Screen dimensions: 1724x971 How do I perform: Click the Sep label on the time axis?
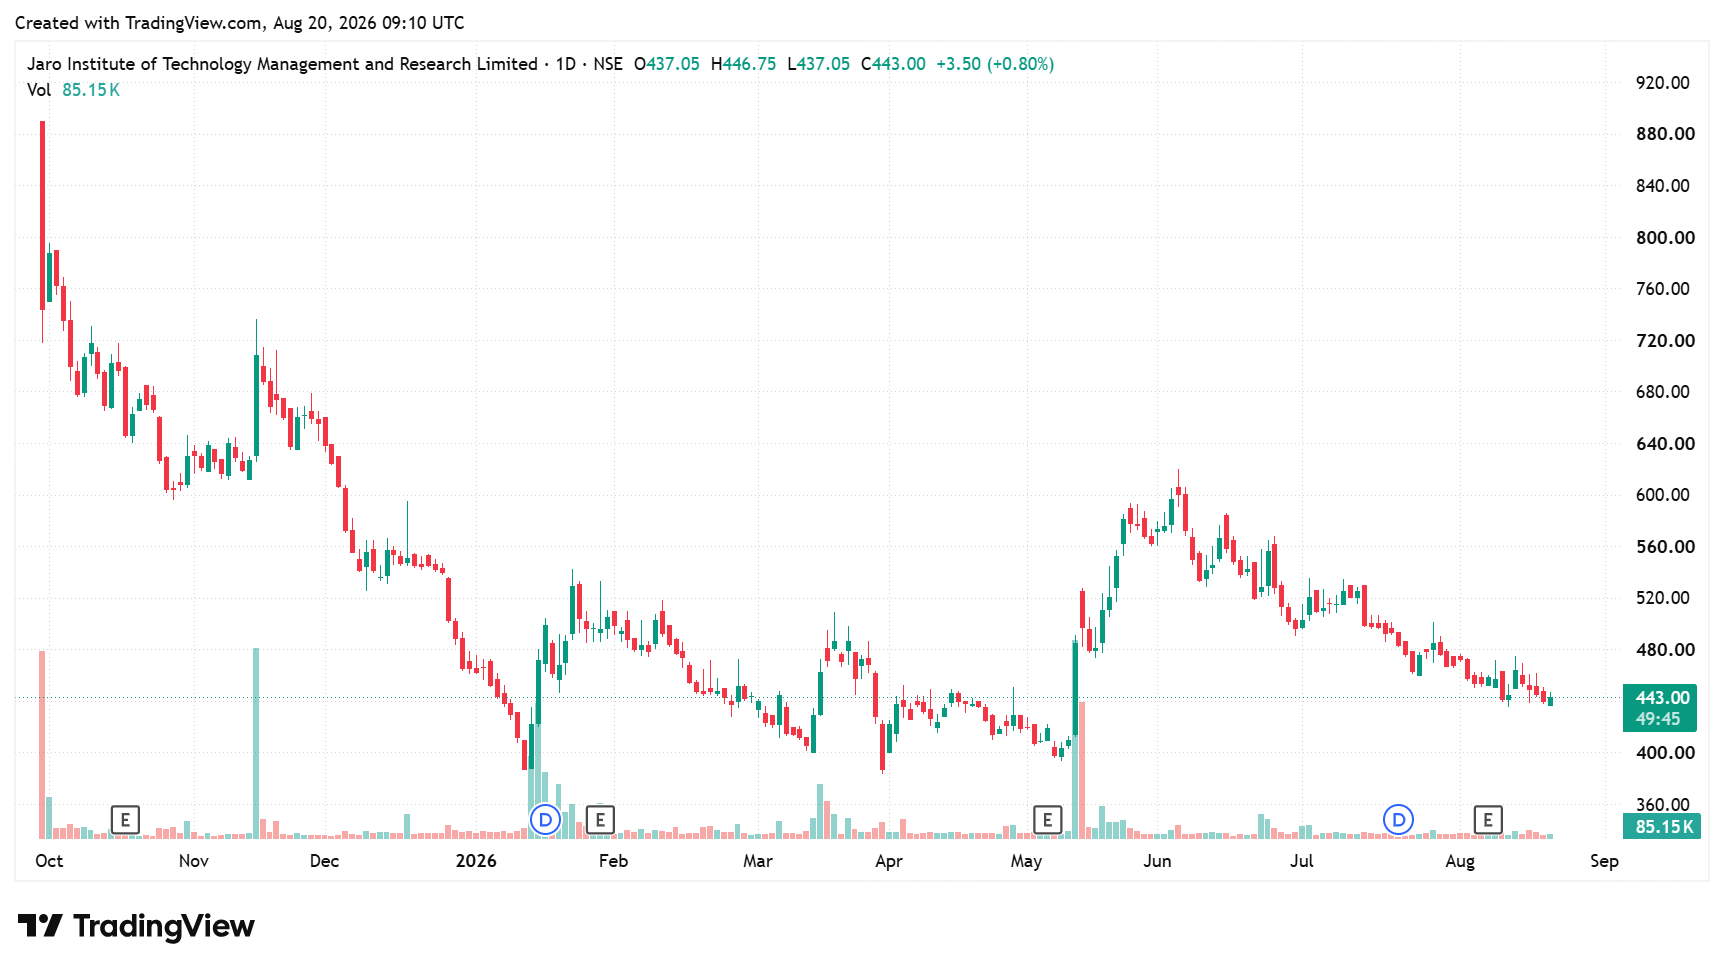pos(1605,861)
